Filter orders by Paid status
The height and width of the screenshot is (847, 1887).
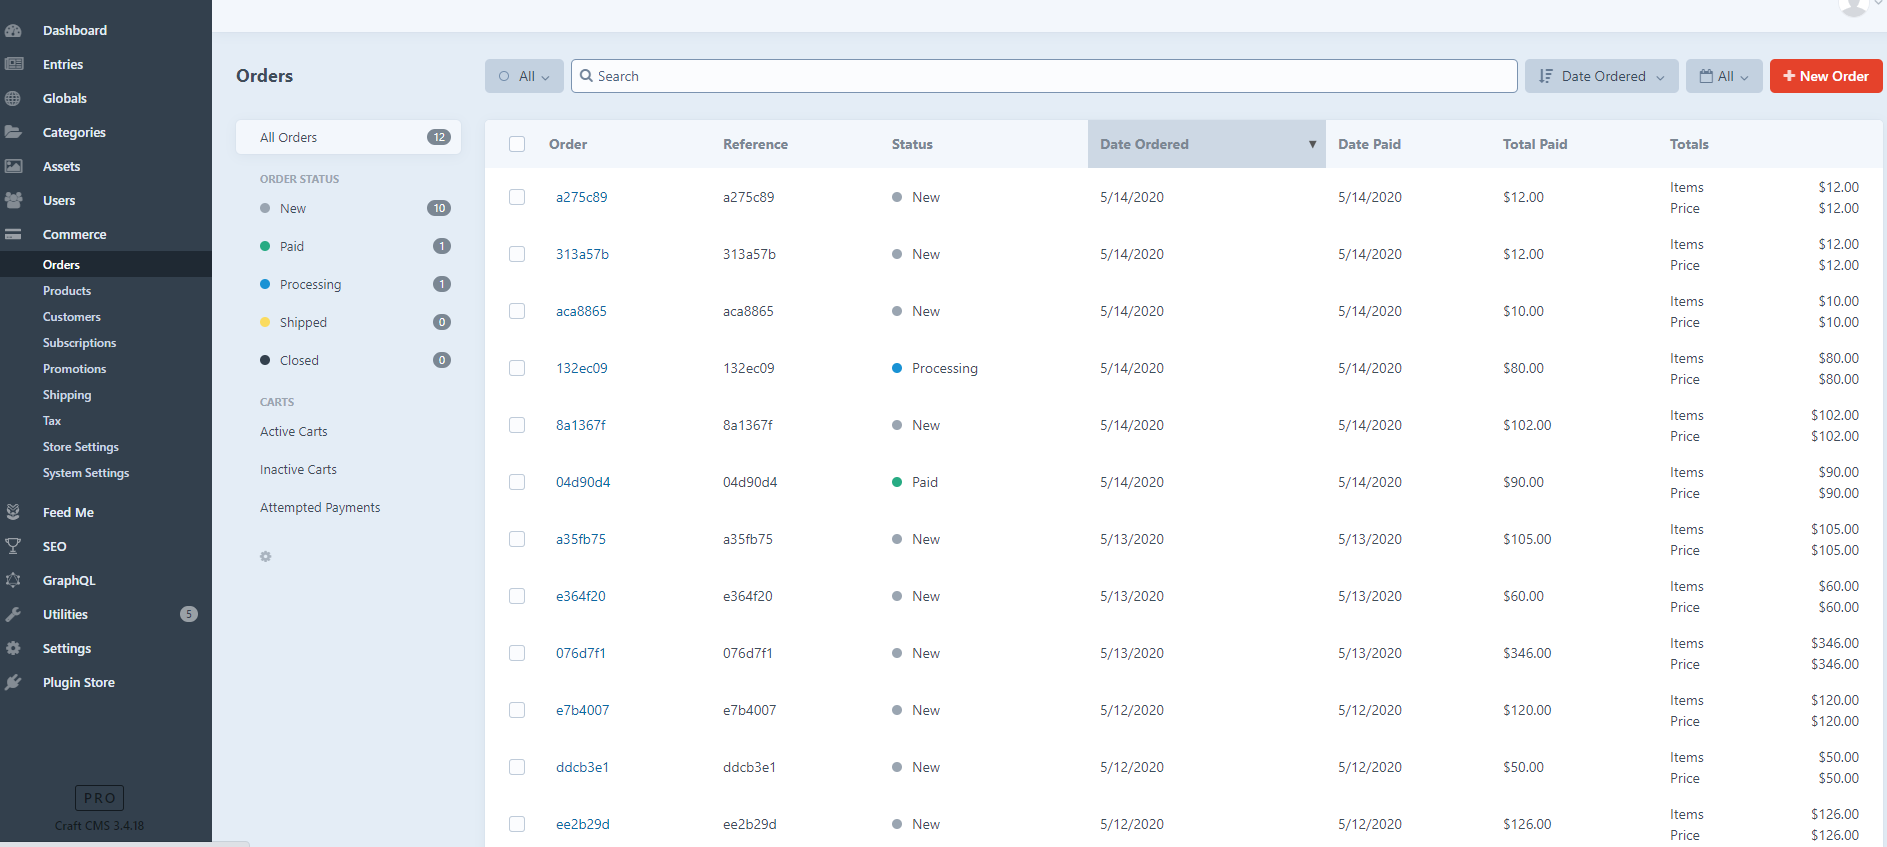coord(348,246)
